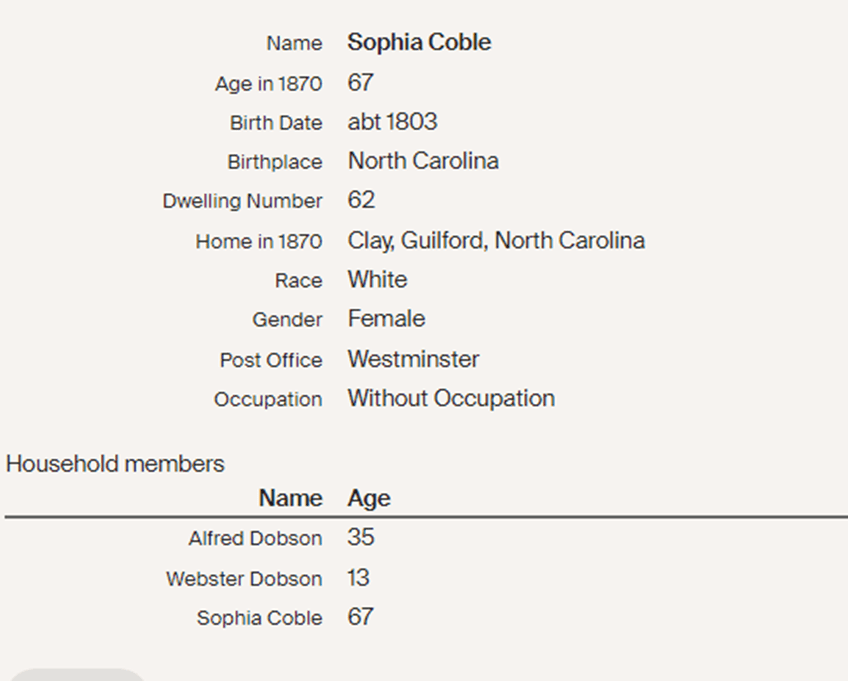Click the gray button below household list
The width and height of the screenshot is (848, 681).
click(76, 674)
